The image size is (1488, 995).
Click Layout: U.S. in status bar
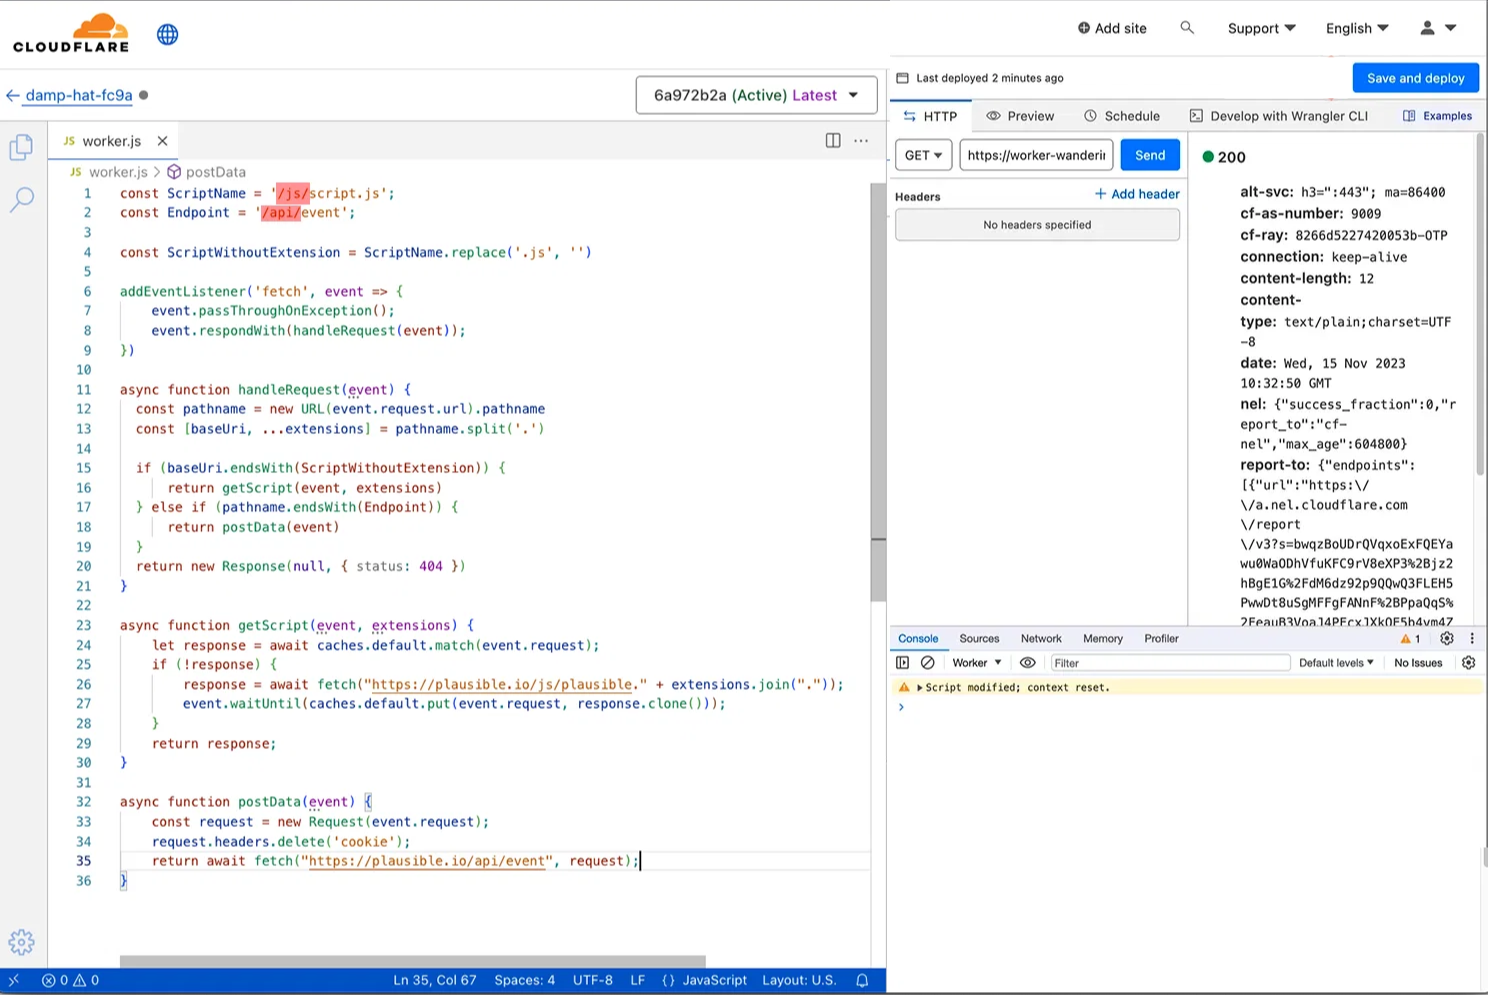pos(799,981)
